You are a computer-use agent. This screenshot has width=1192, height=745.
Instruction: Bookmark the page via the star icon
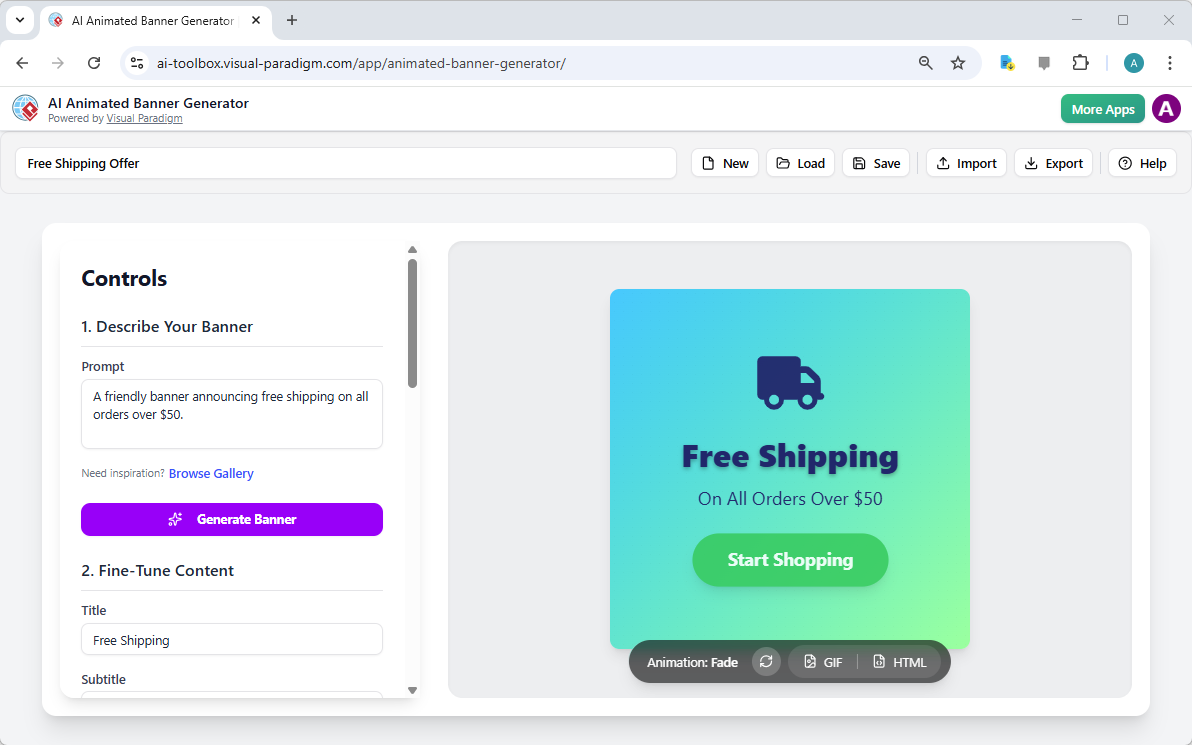click(958, 62)
